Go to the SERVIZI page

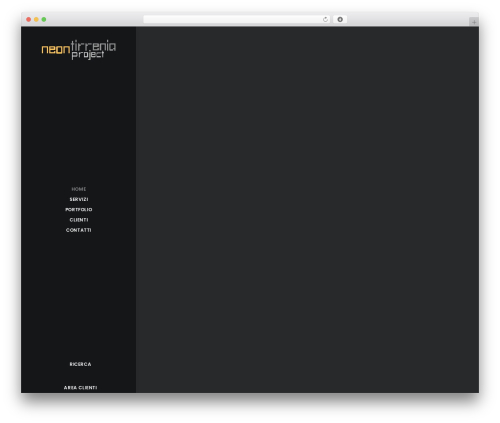79,199
